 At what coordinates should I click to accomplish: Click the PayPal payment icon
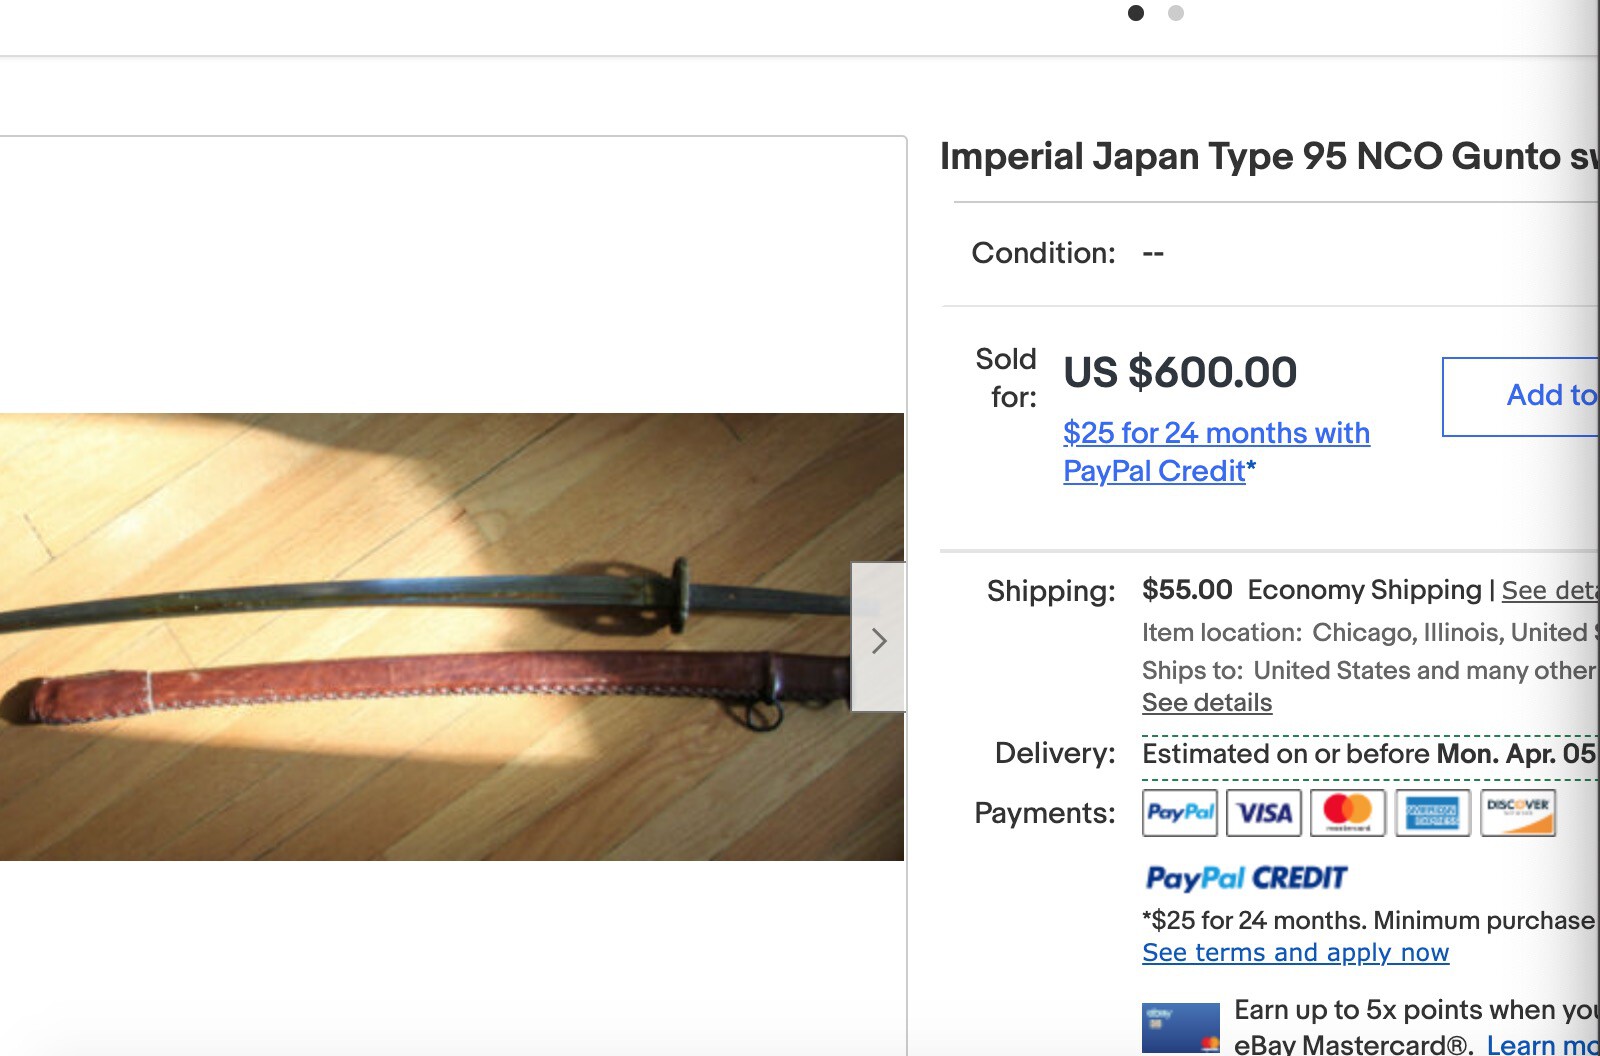(1180, 813)
